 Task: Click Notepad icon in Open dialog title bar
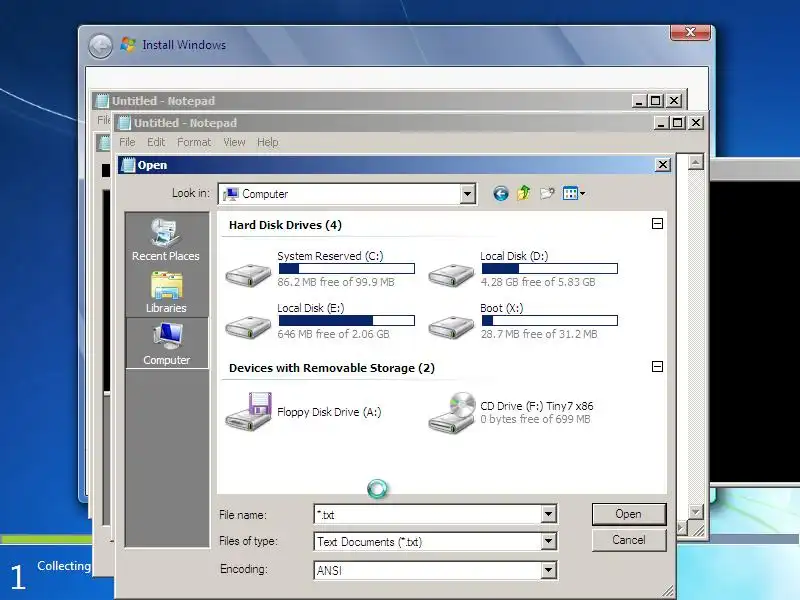pos(128,165)
